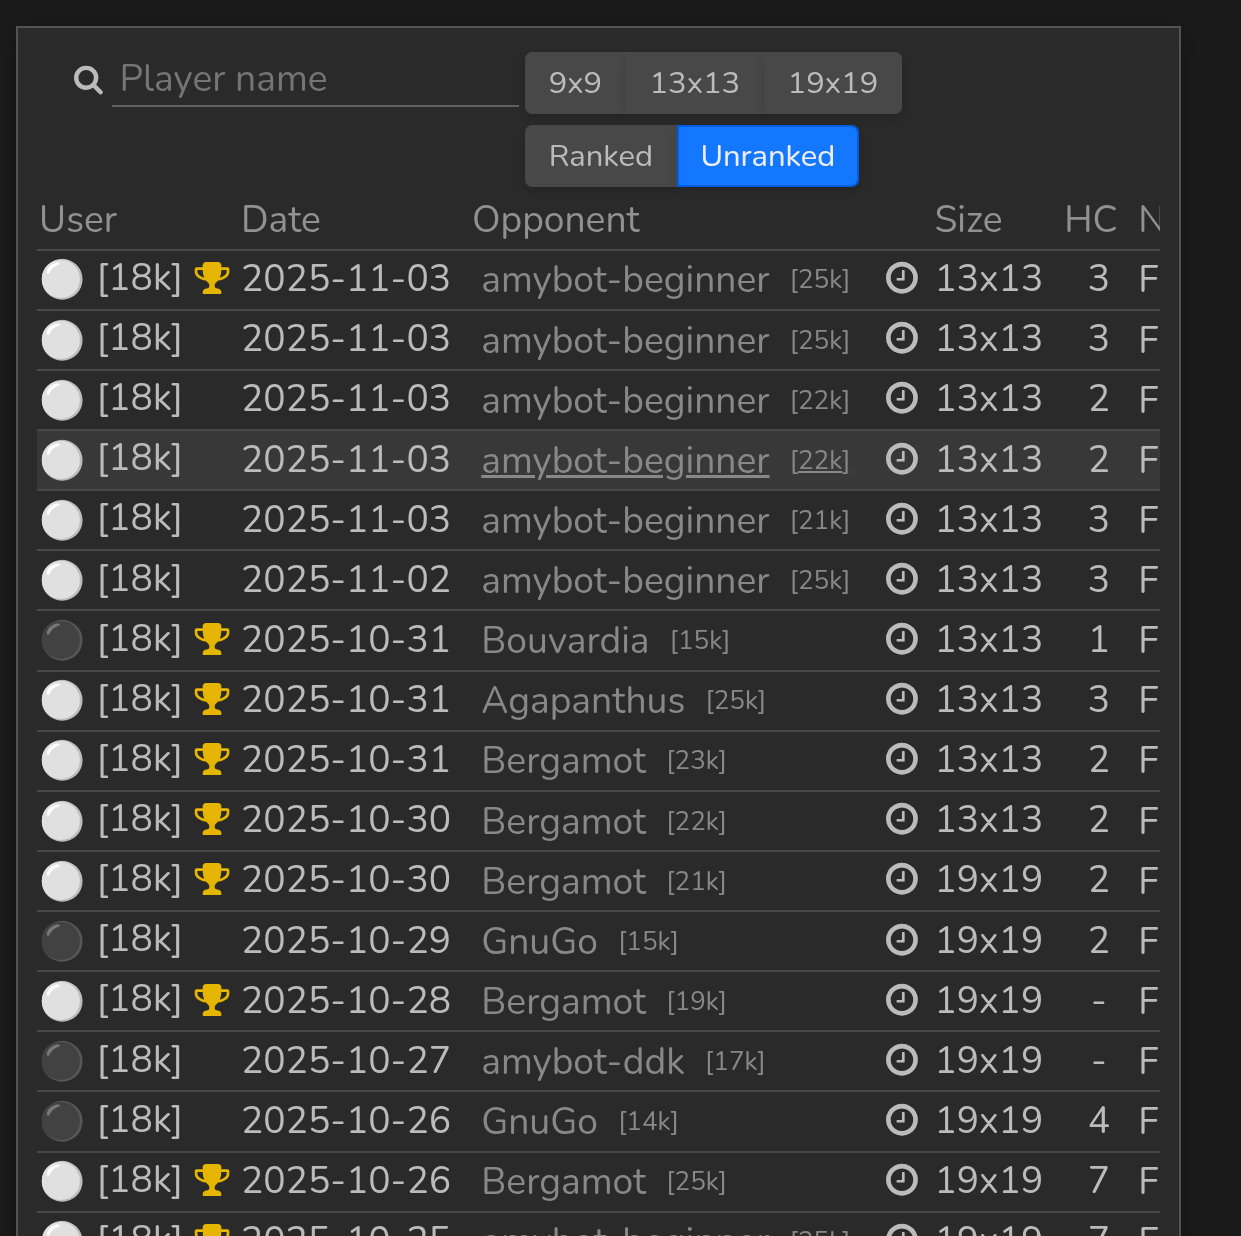This screenshot has width=1241, height=1236.
Task: Click the trophy icon in the Agapanthus row
Action: coord(212,700)
